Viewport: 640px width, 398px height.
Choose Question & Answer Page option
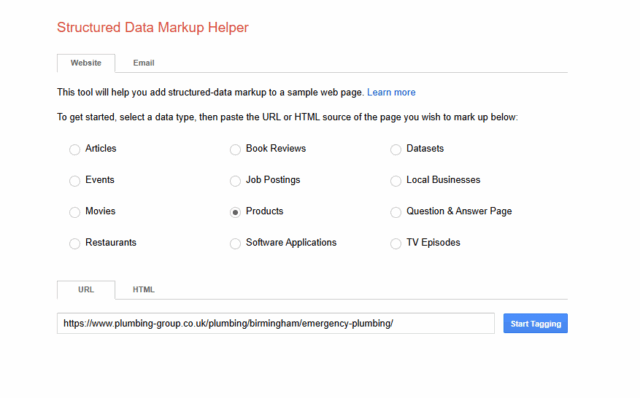[396, 212]
